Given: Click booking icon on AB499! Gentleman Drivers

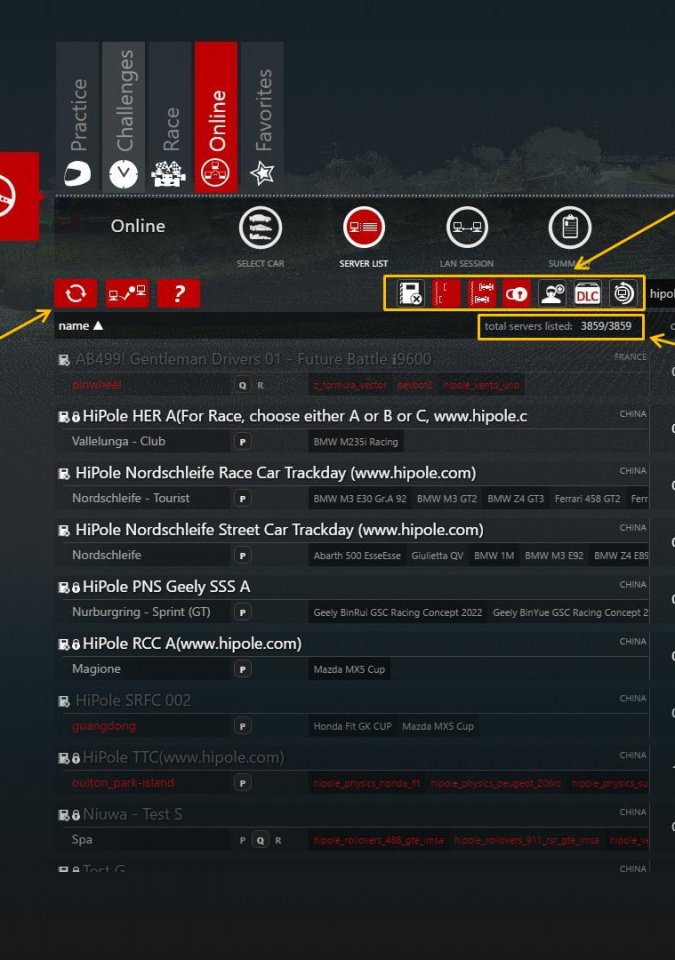Looking at the screenshot, I should click(x=64, y=360).
